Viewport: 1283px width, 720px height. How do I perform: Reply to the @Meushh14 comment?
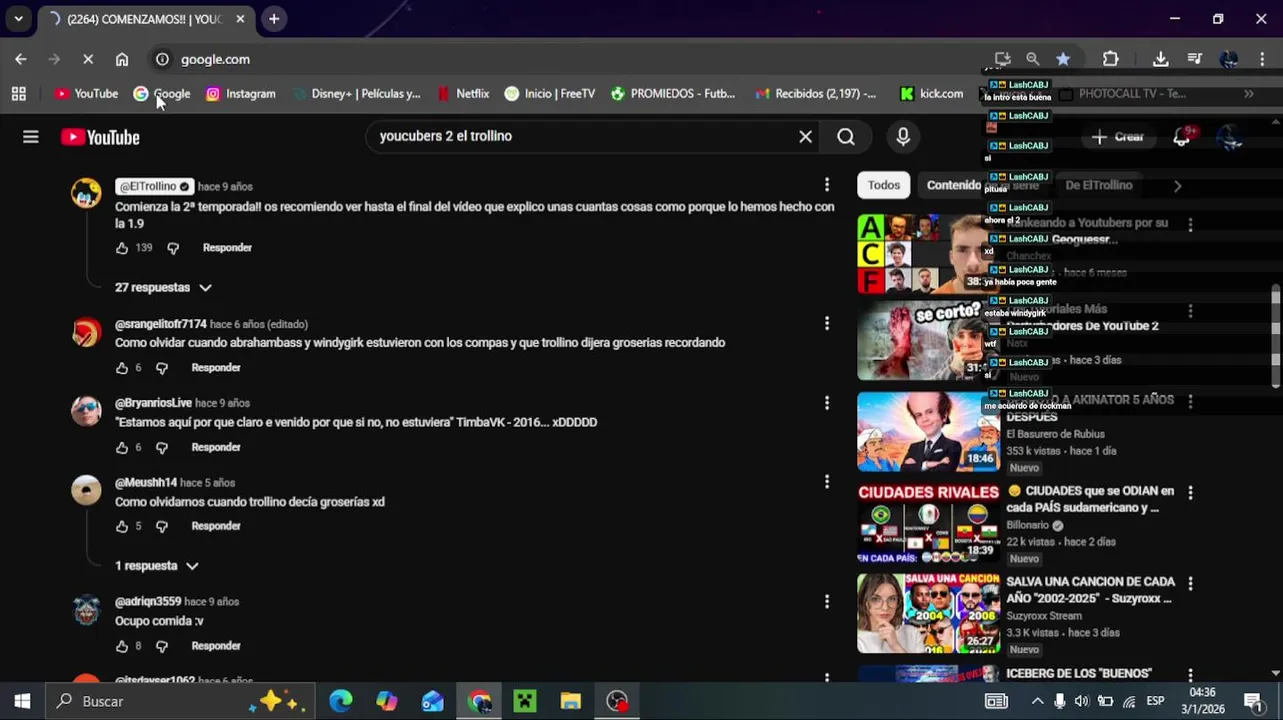(216, 527)
